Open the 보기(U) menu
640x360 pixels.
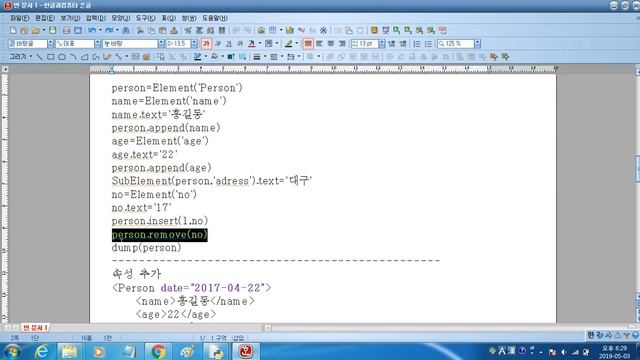tap(70, 18)
